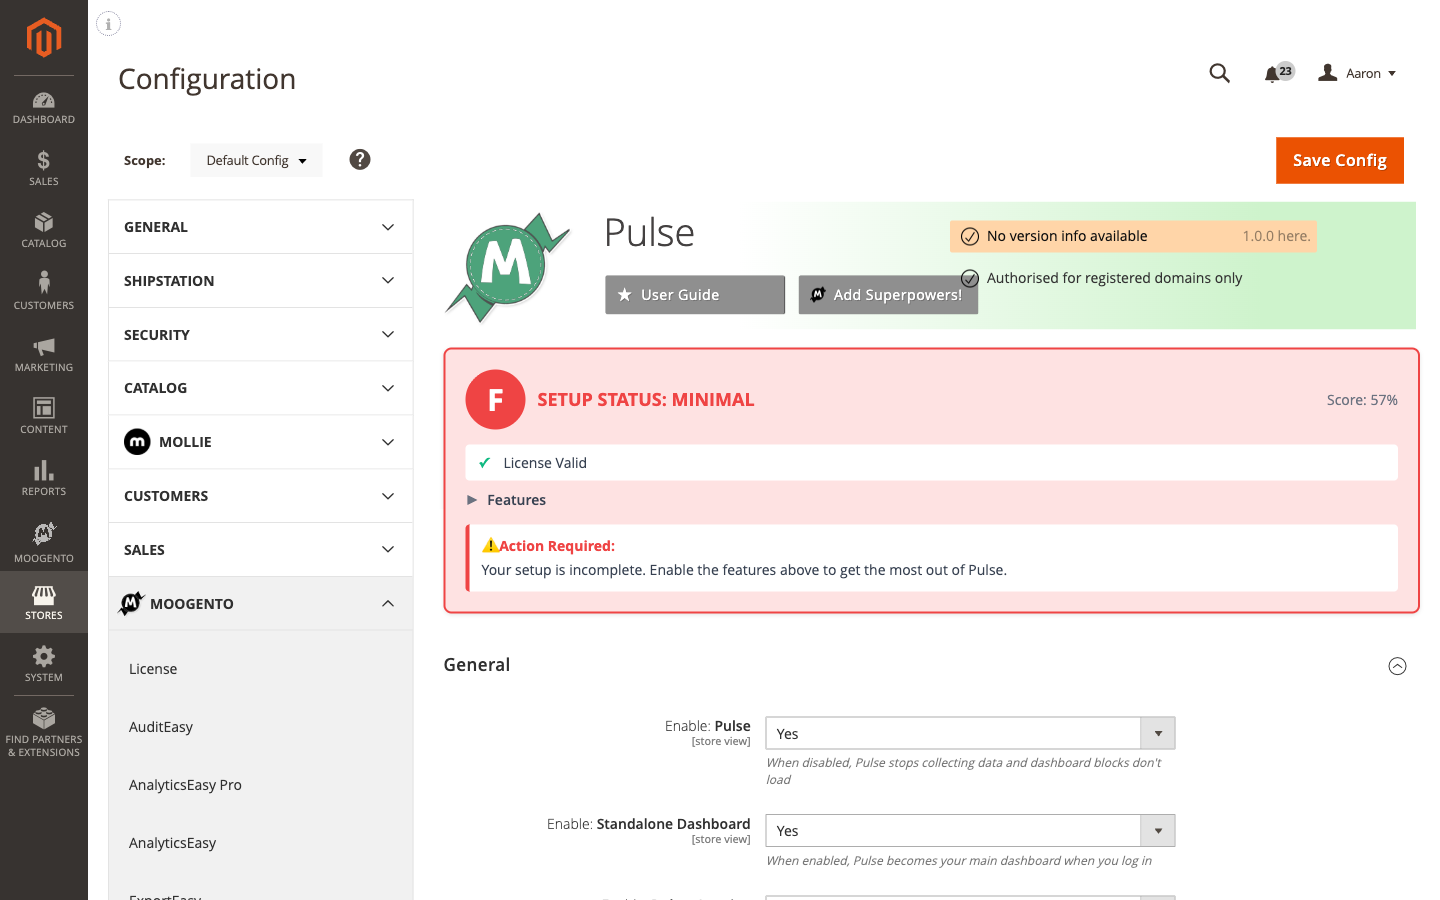The image size is (1440, 900).
Task: Open the scope help question mark
Action: [x=360, y=159]
